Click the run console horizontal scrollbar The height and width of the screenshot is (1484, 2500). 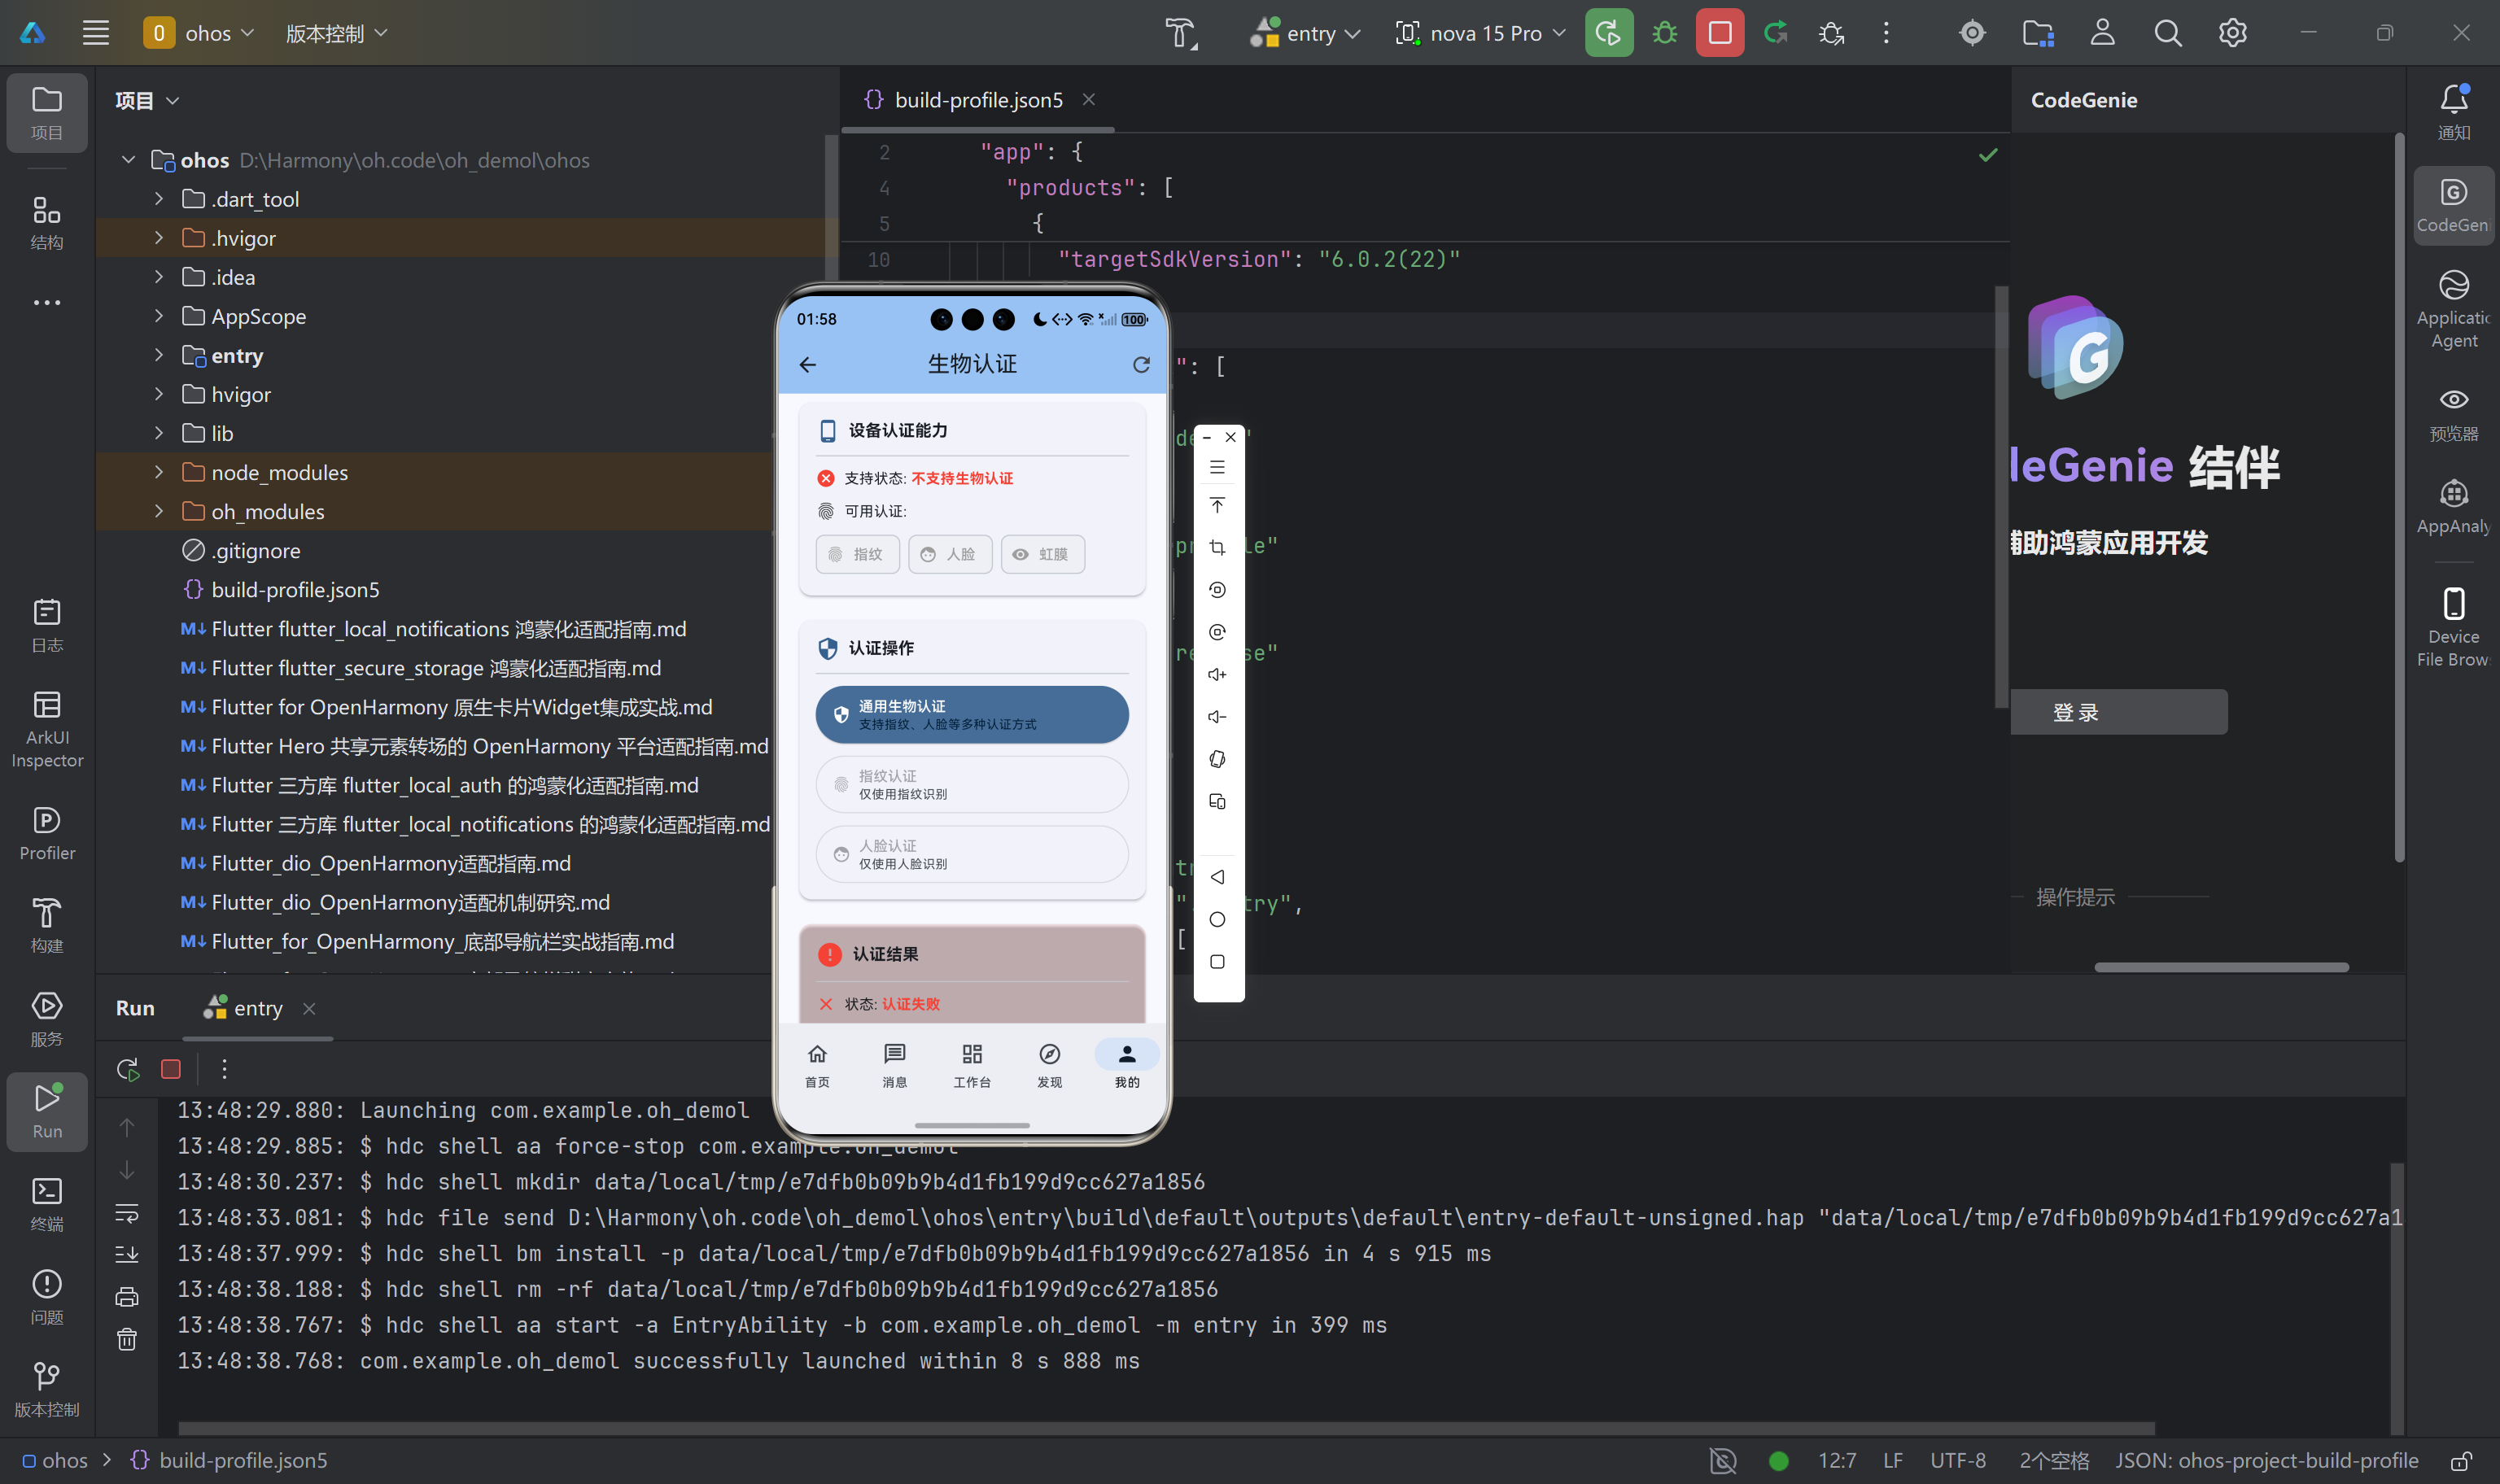(1165, 1427)
